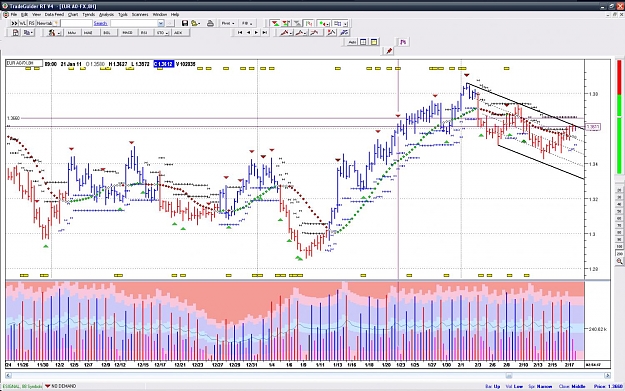This screenshot has width=625, height=391.
Task: Click the zoom magnifier icon beside chart
Action: click(619, 261)
